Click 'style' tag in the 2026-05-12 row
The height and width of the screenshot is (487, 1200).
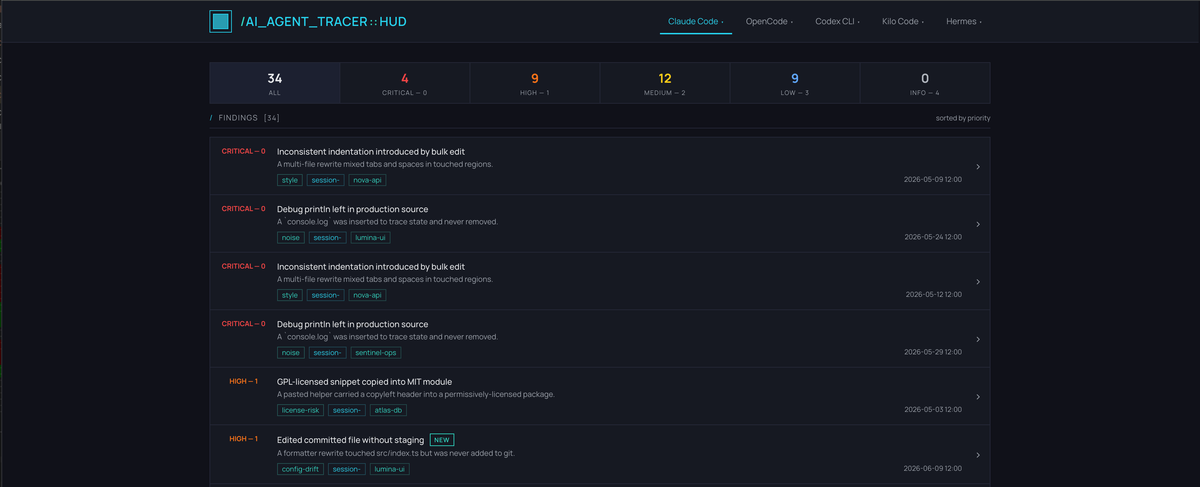pyautogui.click(x=291, y=295)
